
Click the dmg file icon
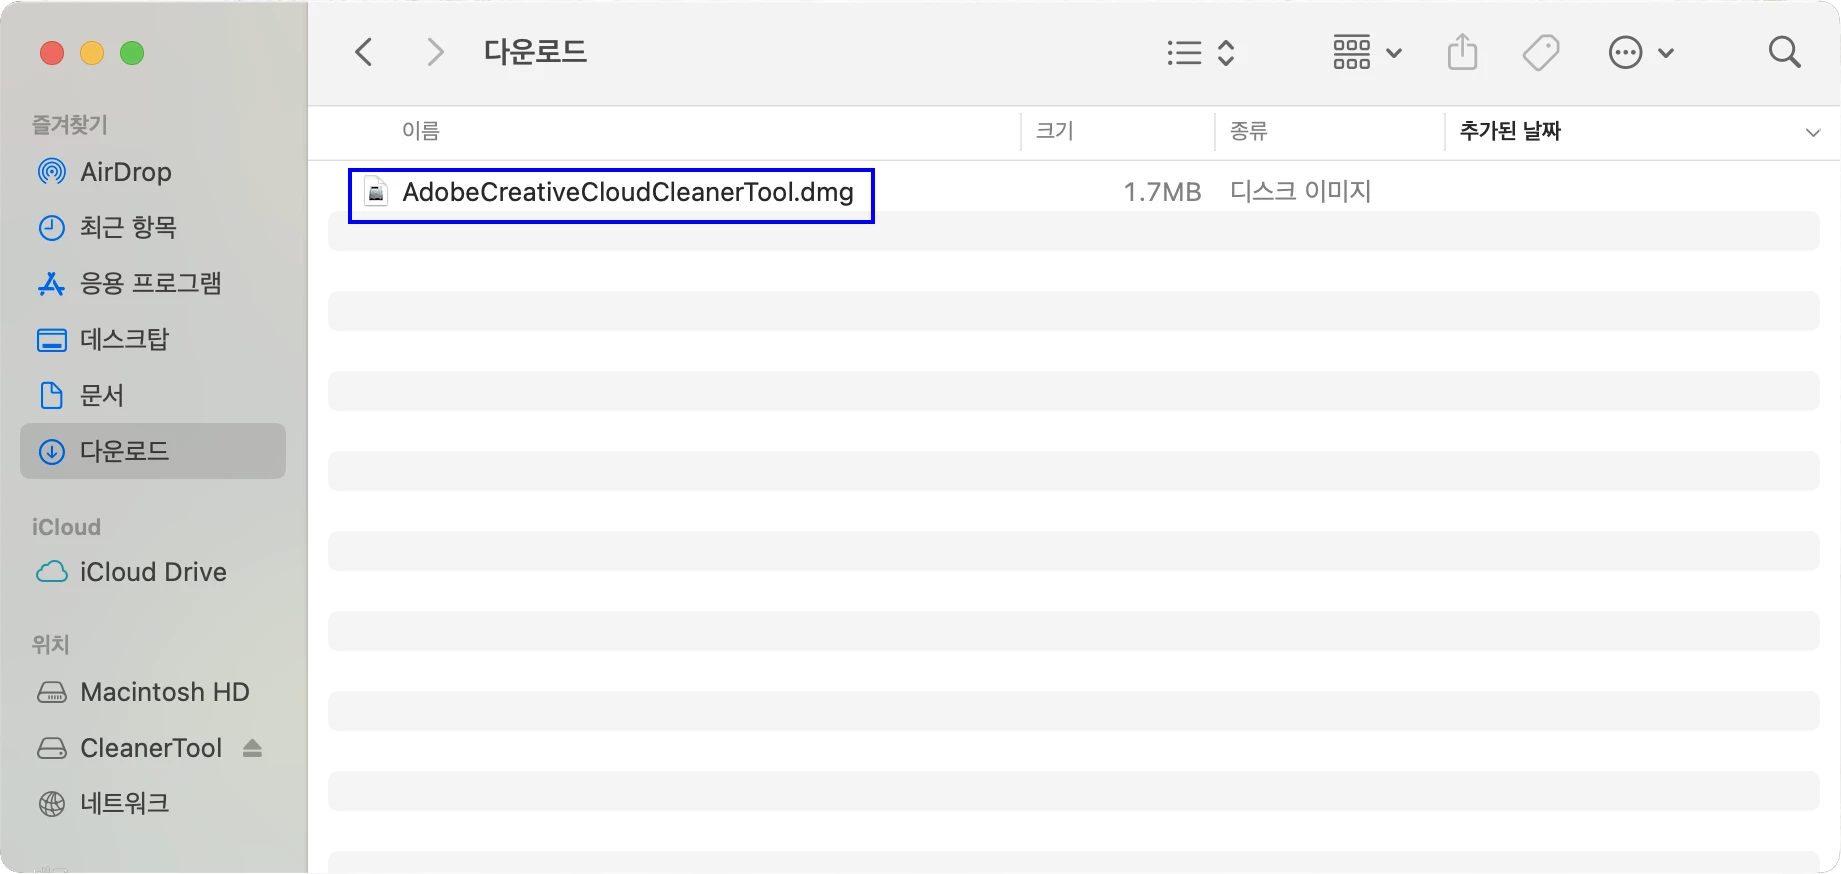click(x=376, y=192)
